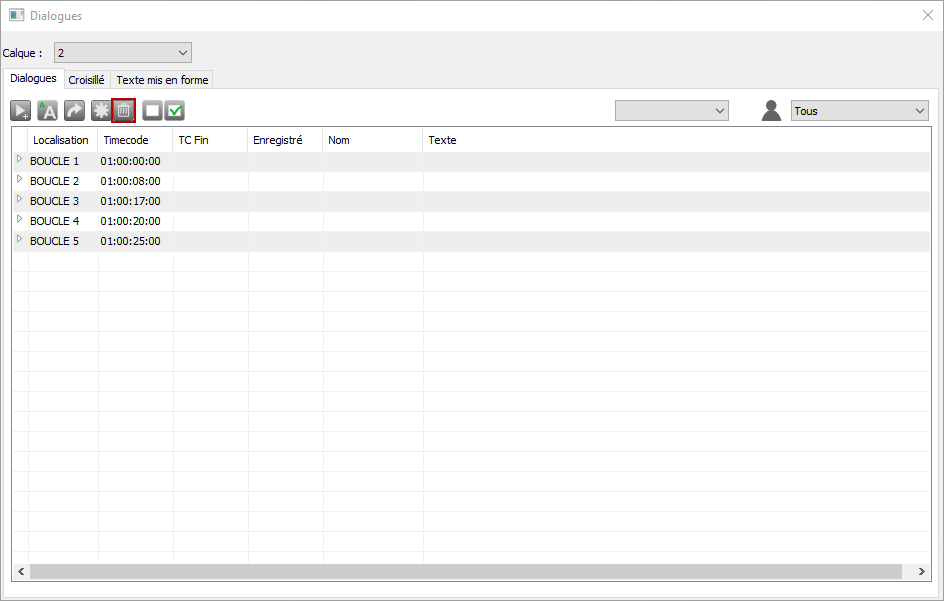
Task: Switch to the Croisillé tab
Action: [x=86, y=80]
